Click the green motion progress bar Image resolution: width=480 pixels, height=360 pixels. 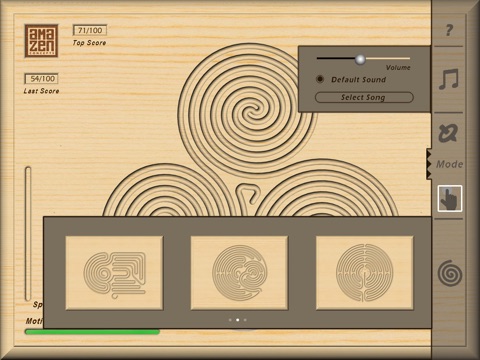tap(92, 332)
